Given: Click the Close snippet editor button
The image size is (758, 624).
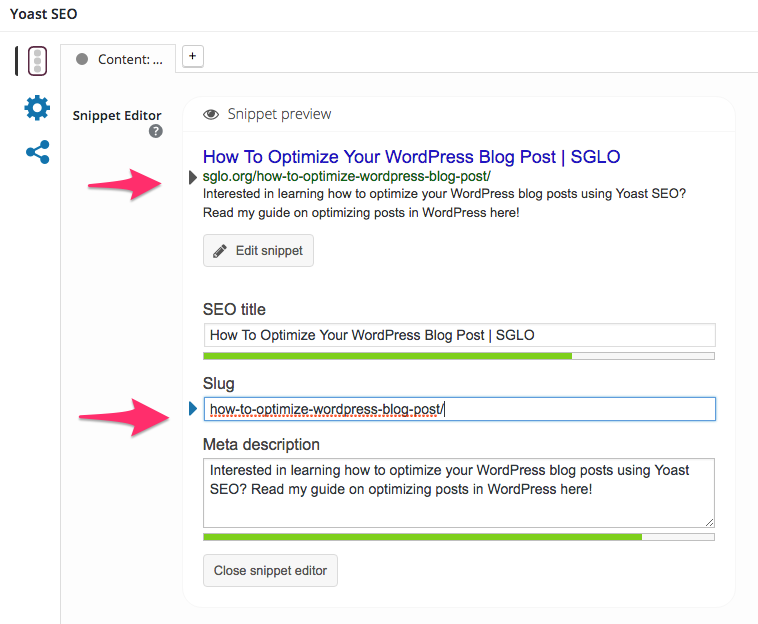Looking at the screenshot, I should (x=270, y=570).
